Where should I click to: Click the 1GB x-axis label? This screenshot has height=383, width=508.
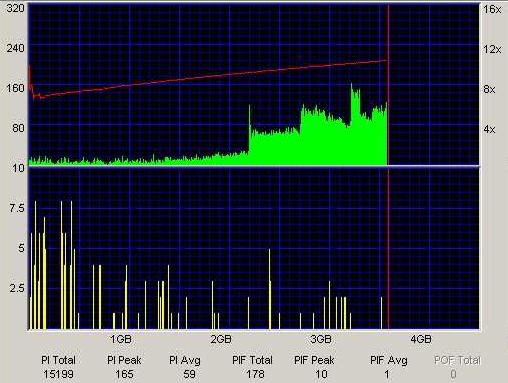[121, 339]
